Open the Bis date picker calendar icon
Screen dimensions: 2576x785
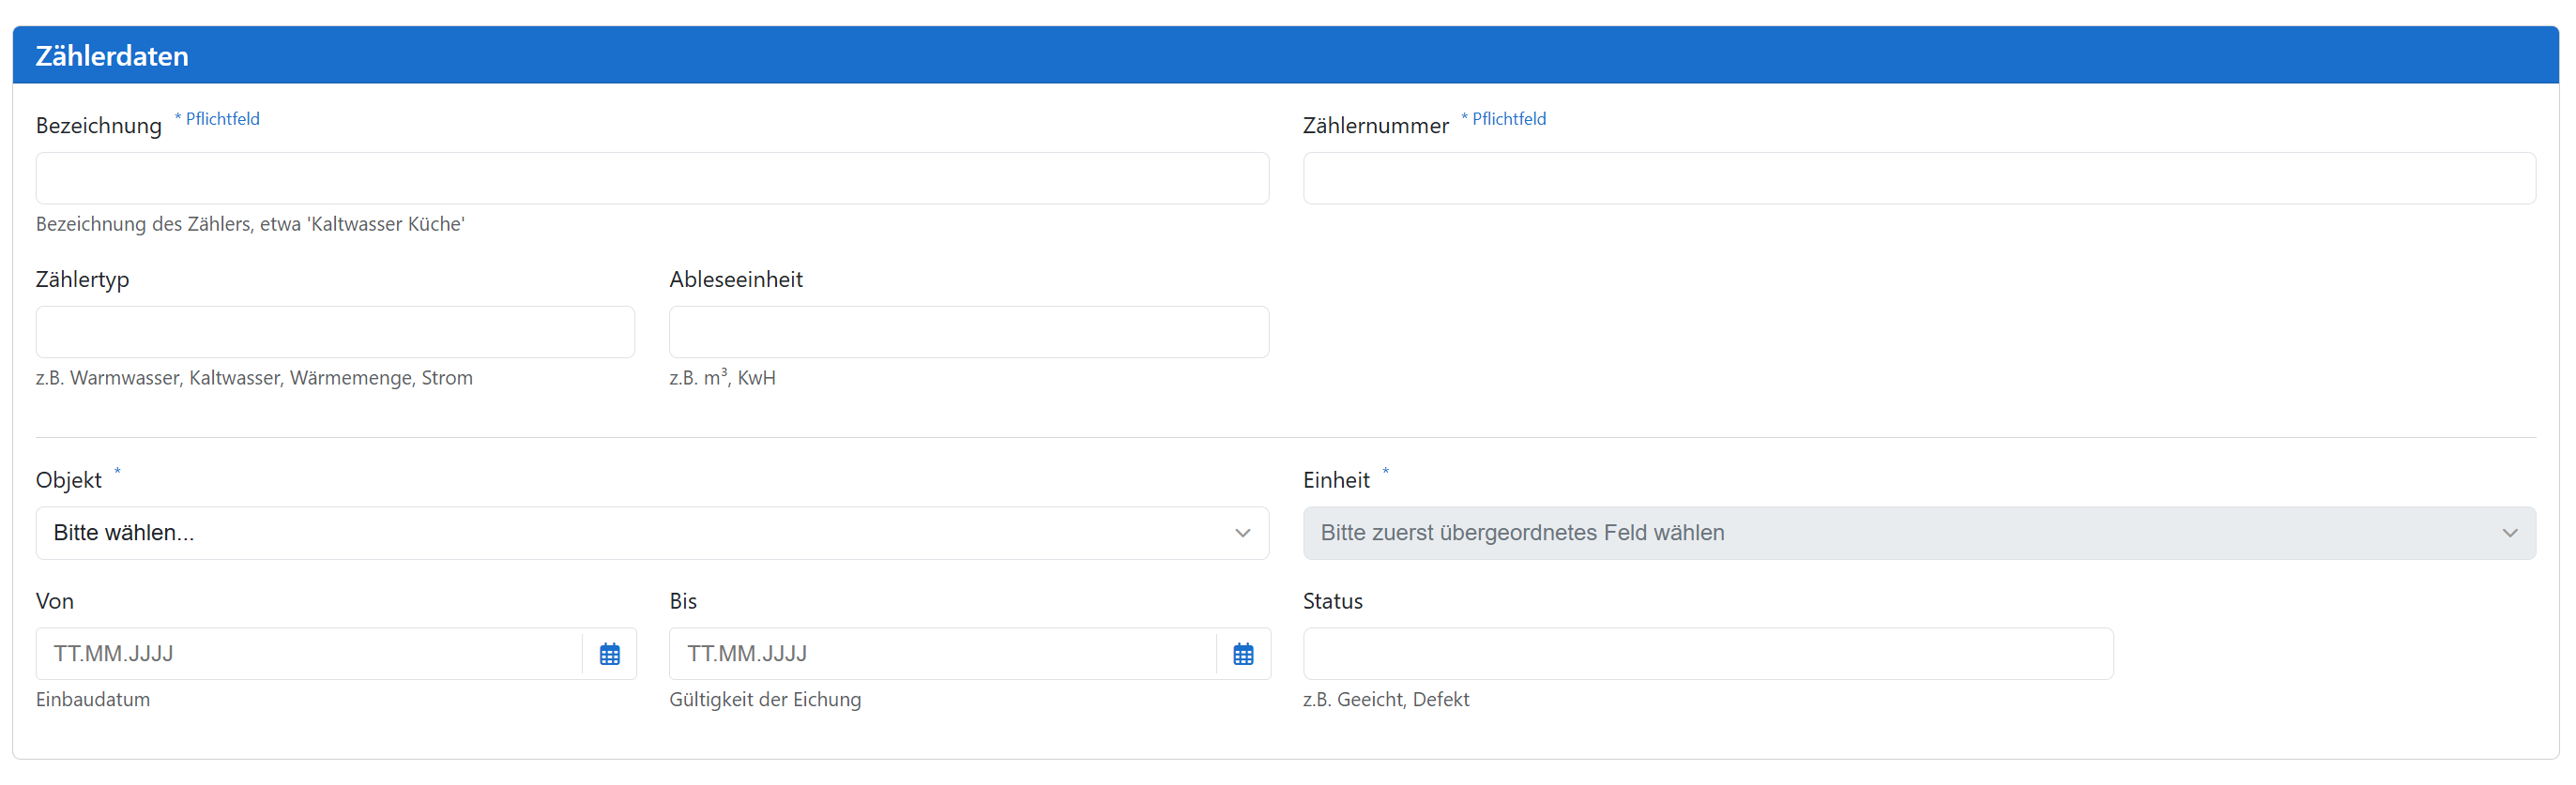point(1243,654)
